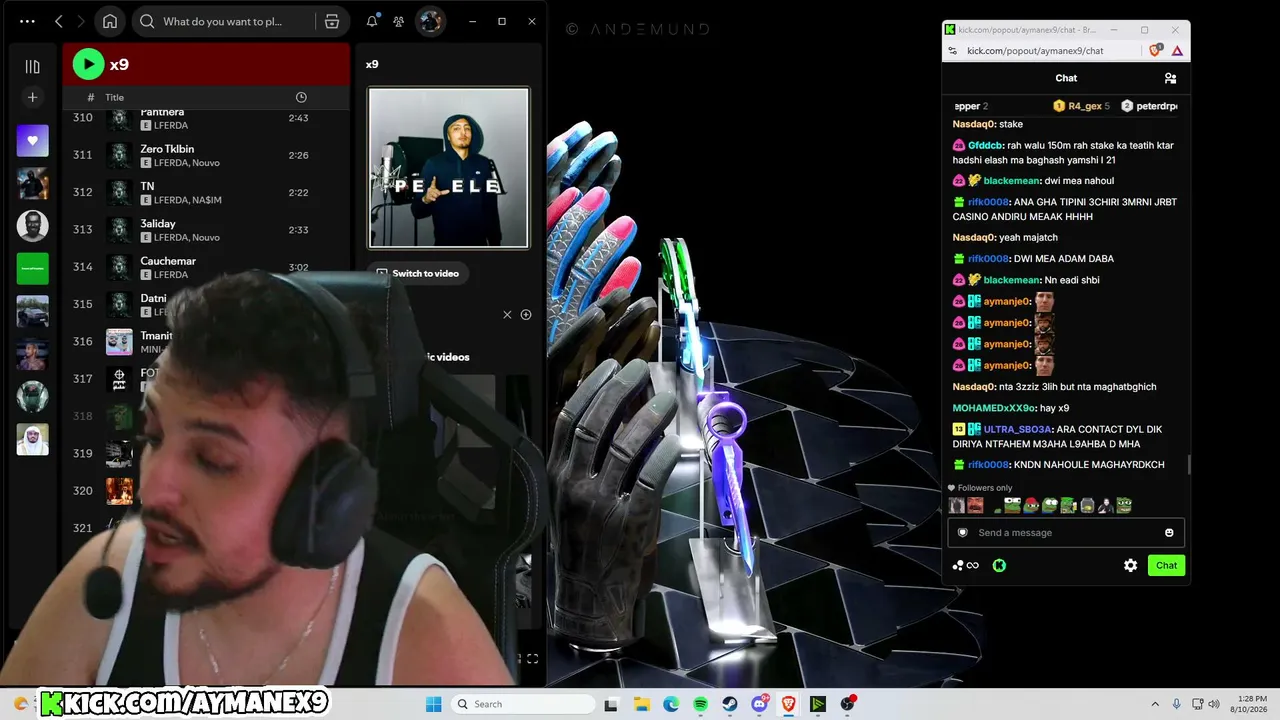Click the Kick chat address bar URL

[1035, 51]
